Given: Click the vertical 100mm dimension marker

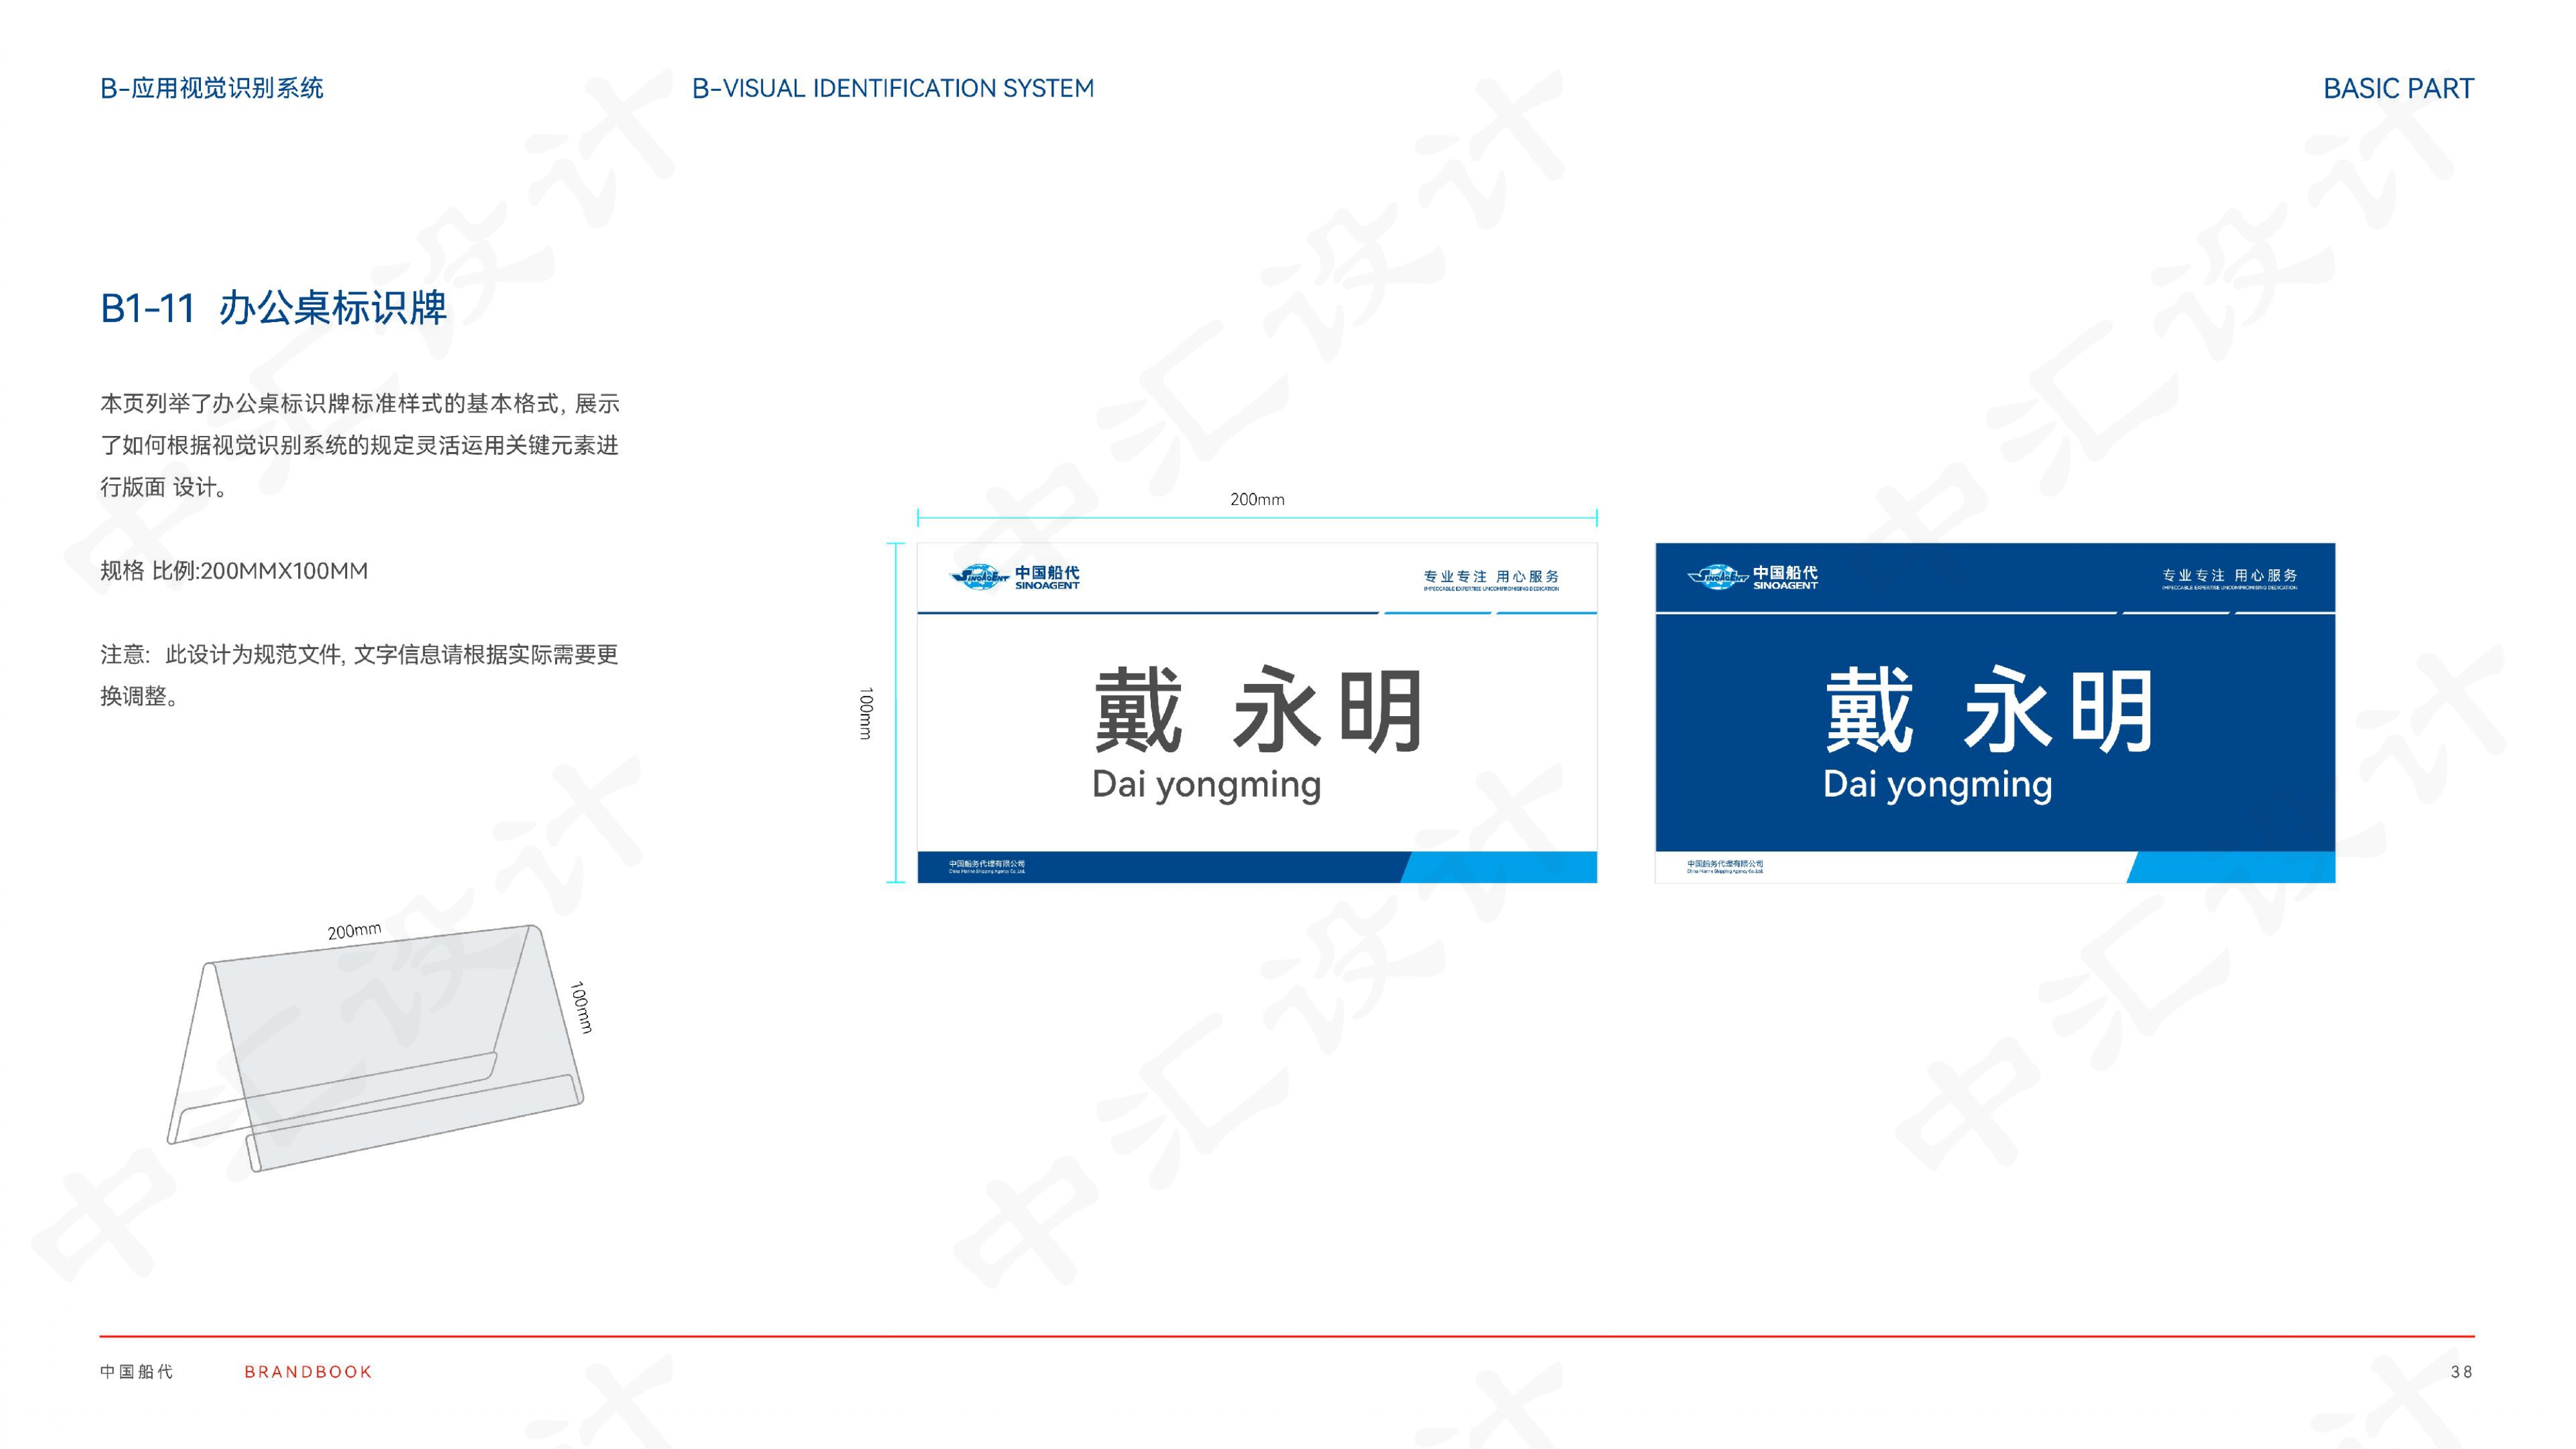Looking at the screenshot, I should pyautogui.click(x=866, y=713).
